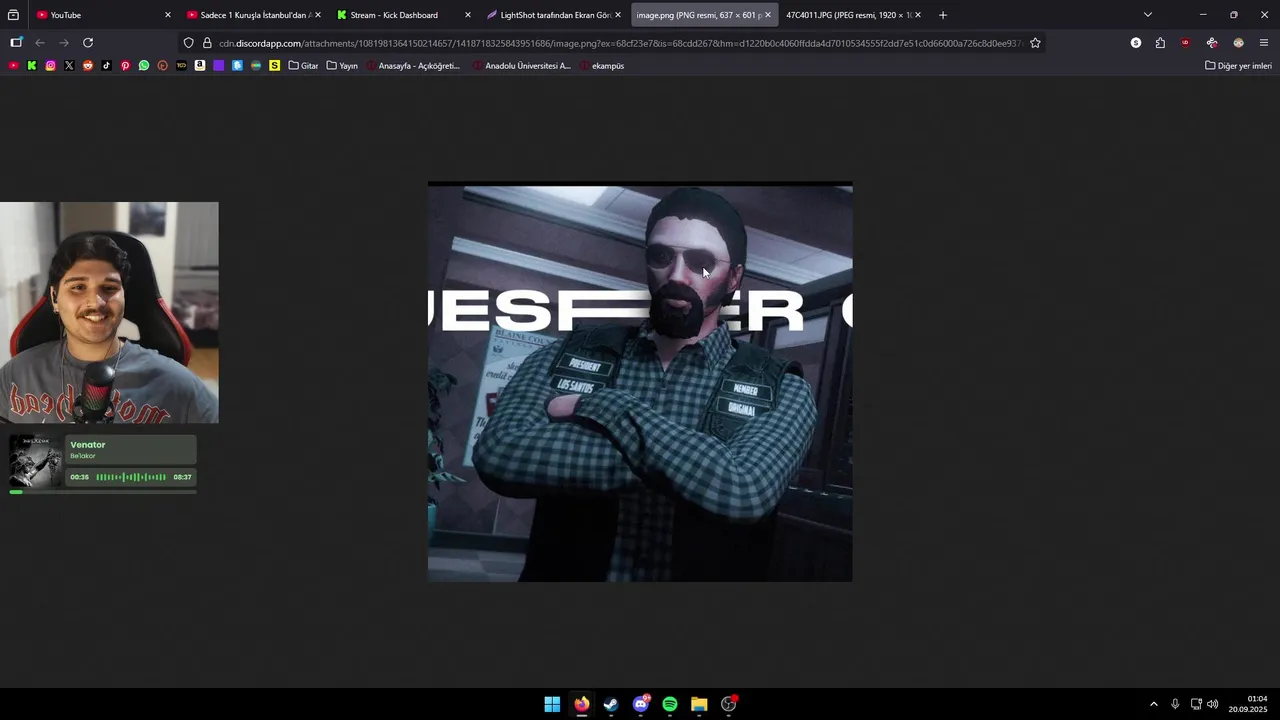Expand the Gitar bookmarks folder
The height and width of the screenshot is (720, 1280).
(303, 66)
